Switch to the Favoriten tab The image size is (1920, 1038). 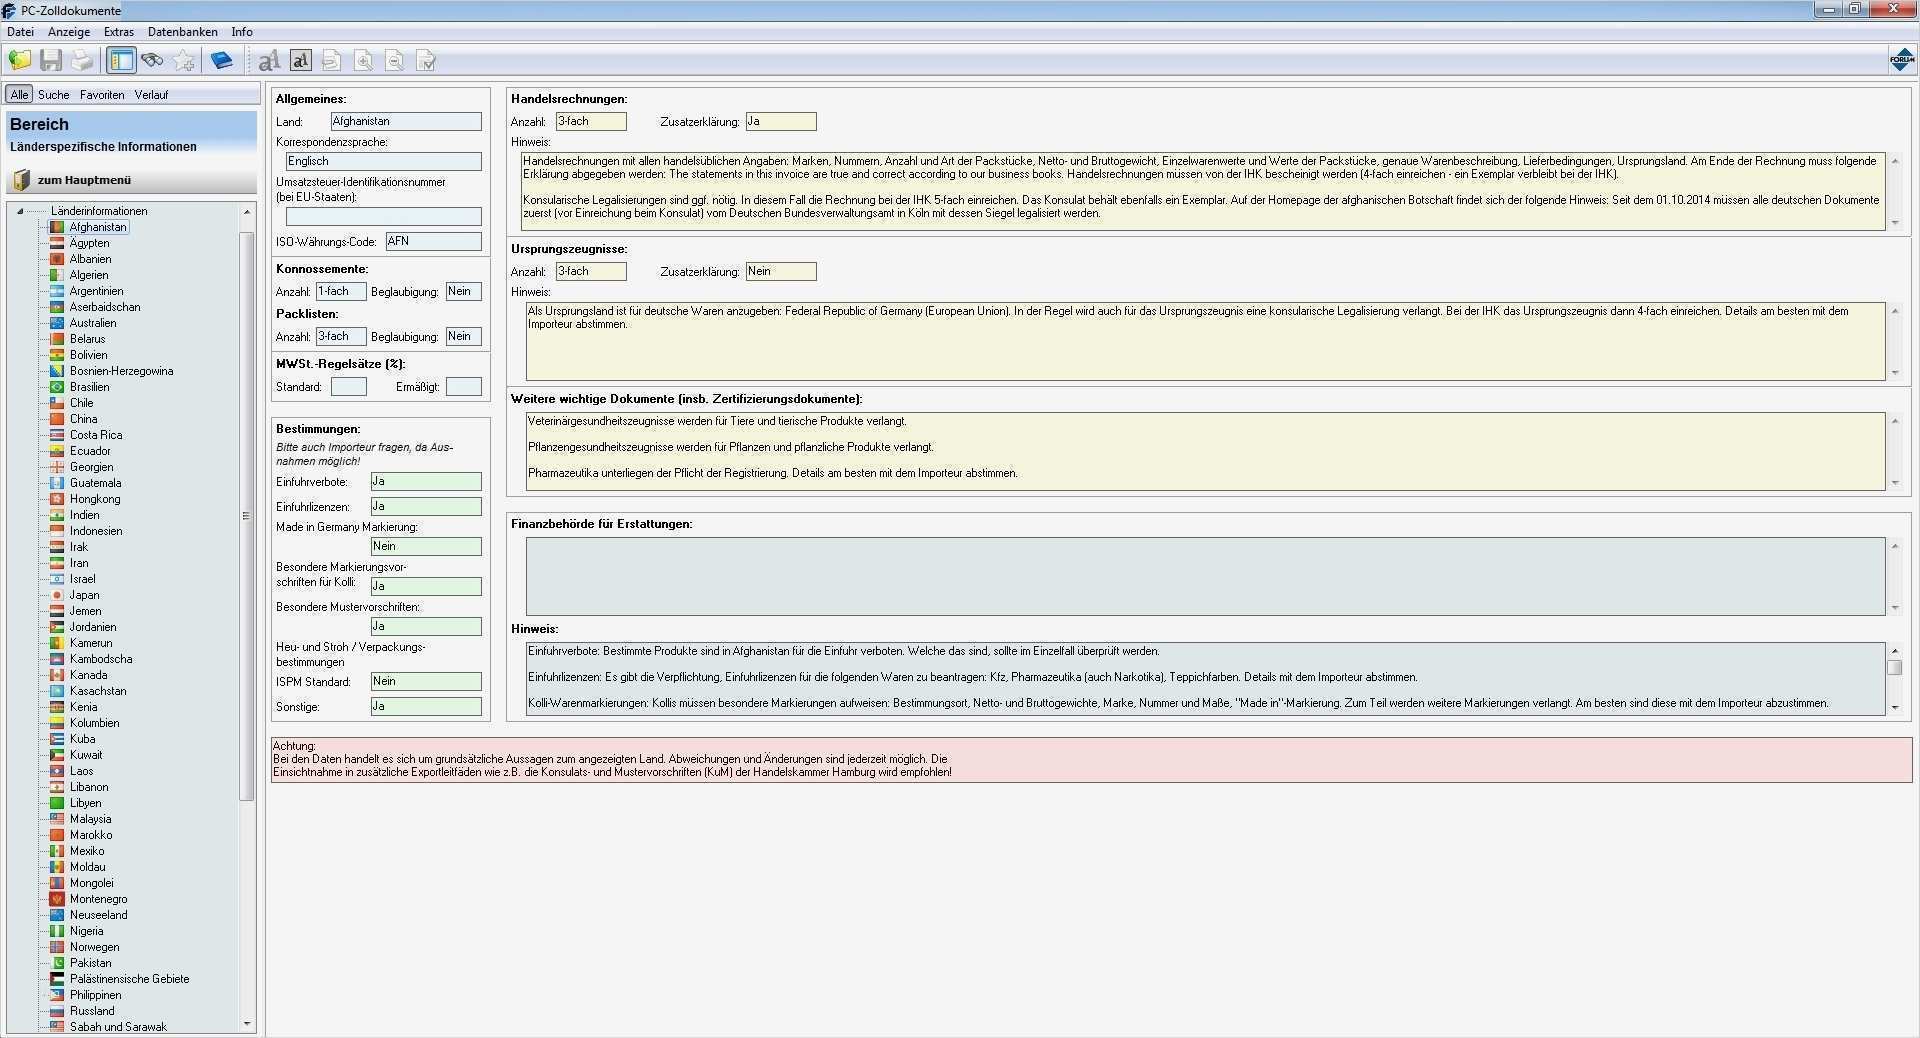coord(102,95)
